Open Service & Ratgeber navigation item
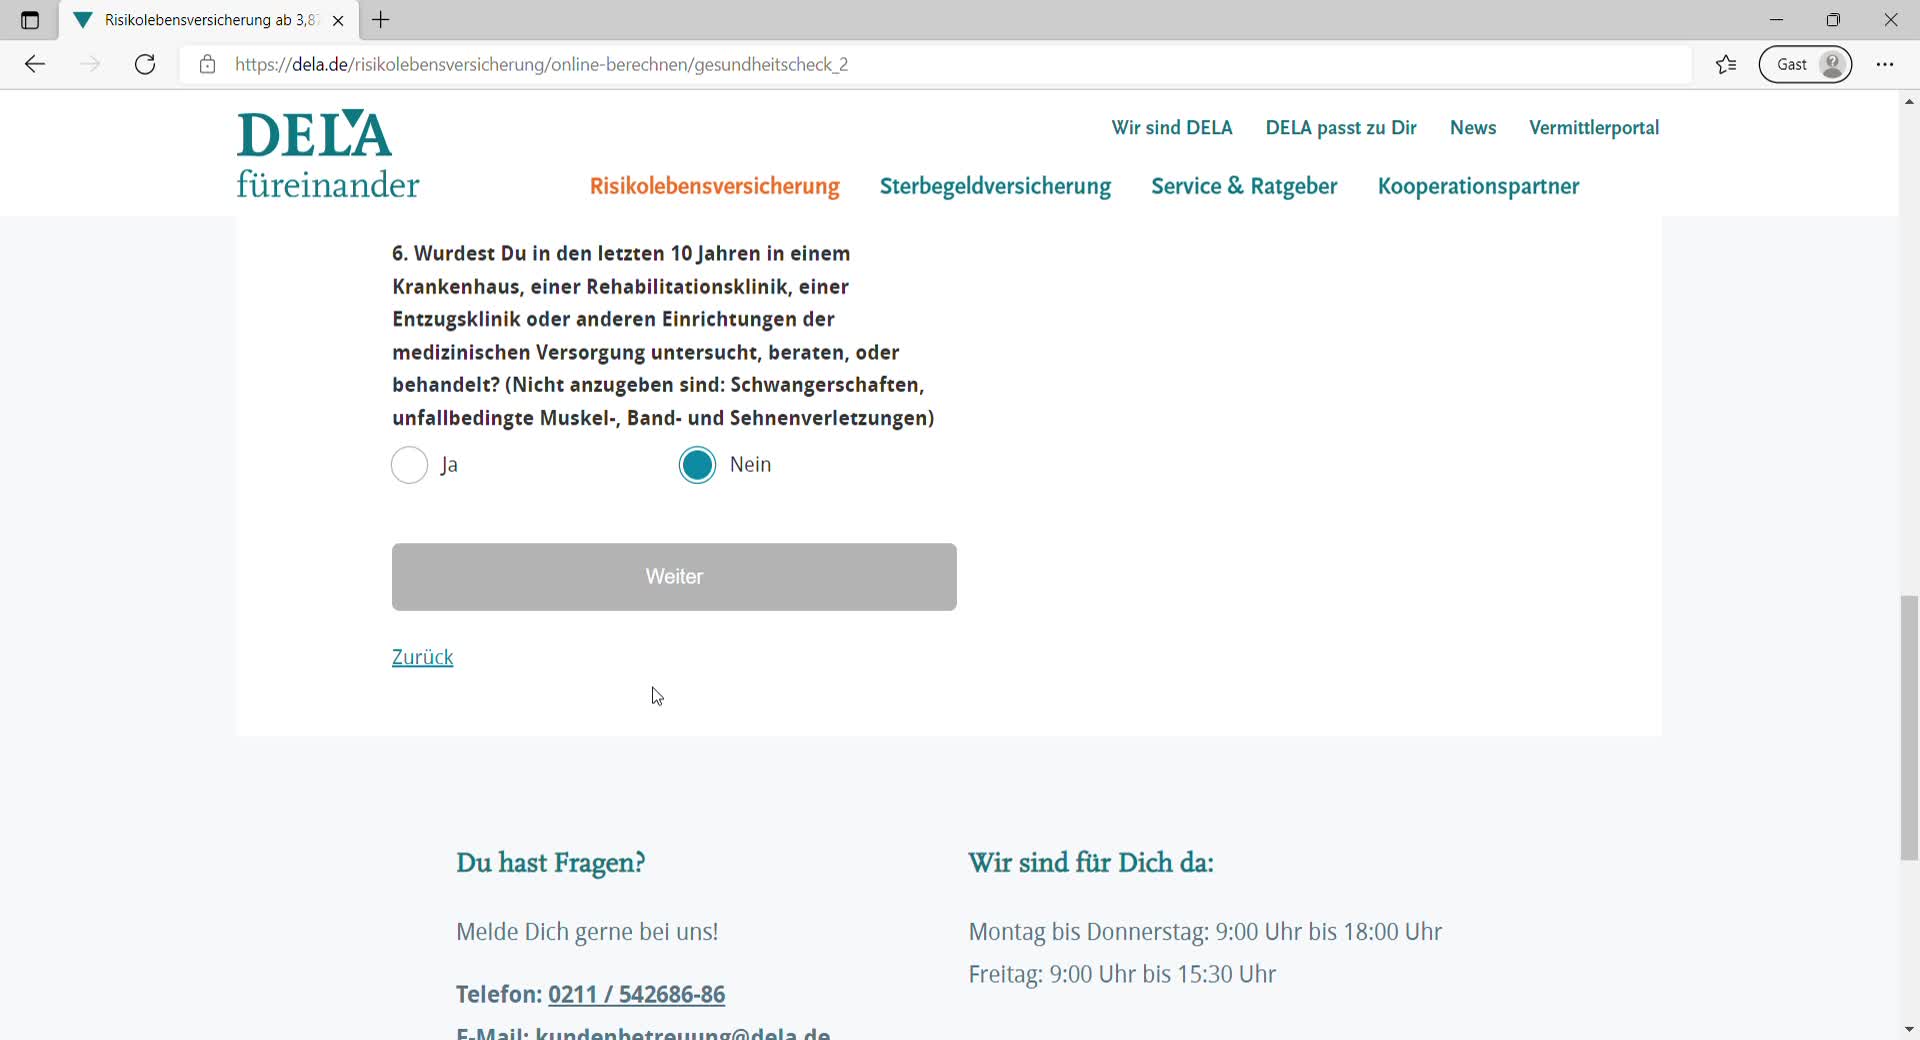This screenshot has width=1920, height=1040. point(1244,187)
